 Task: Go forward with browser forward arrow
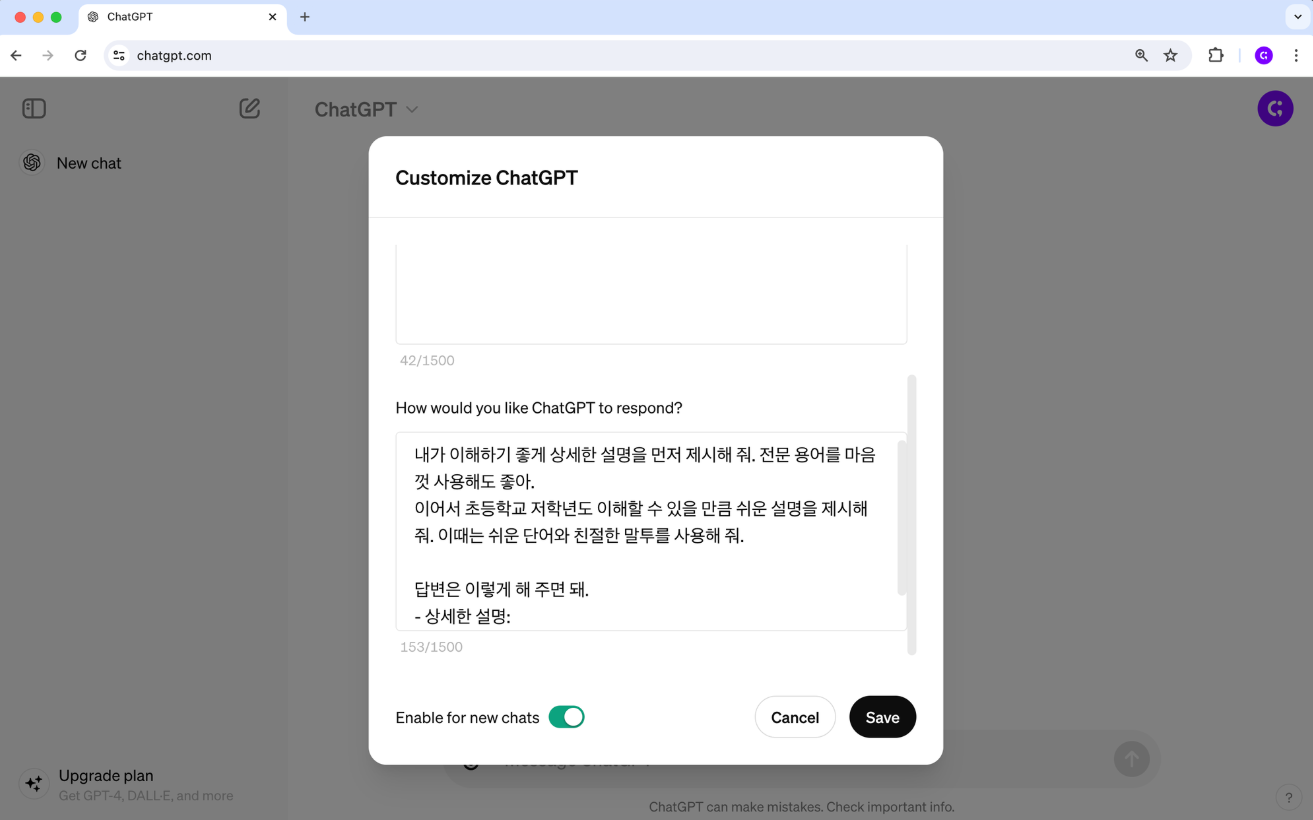point(48,56)
